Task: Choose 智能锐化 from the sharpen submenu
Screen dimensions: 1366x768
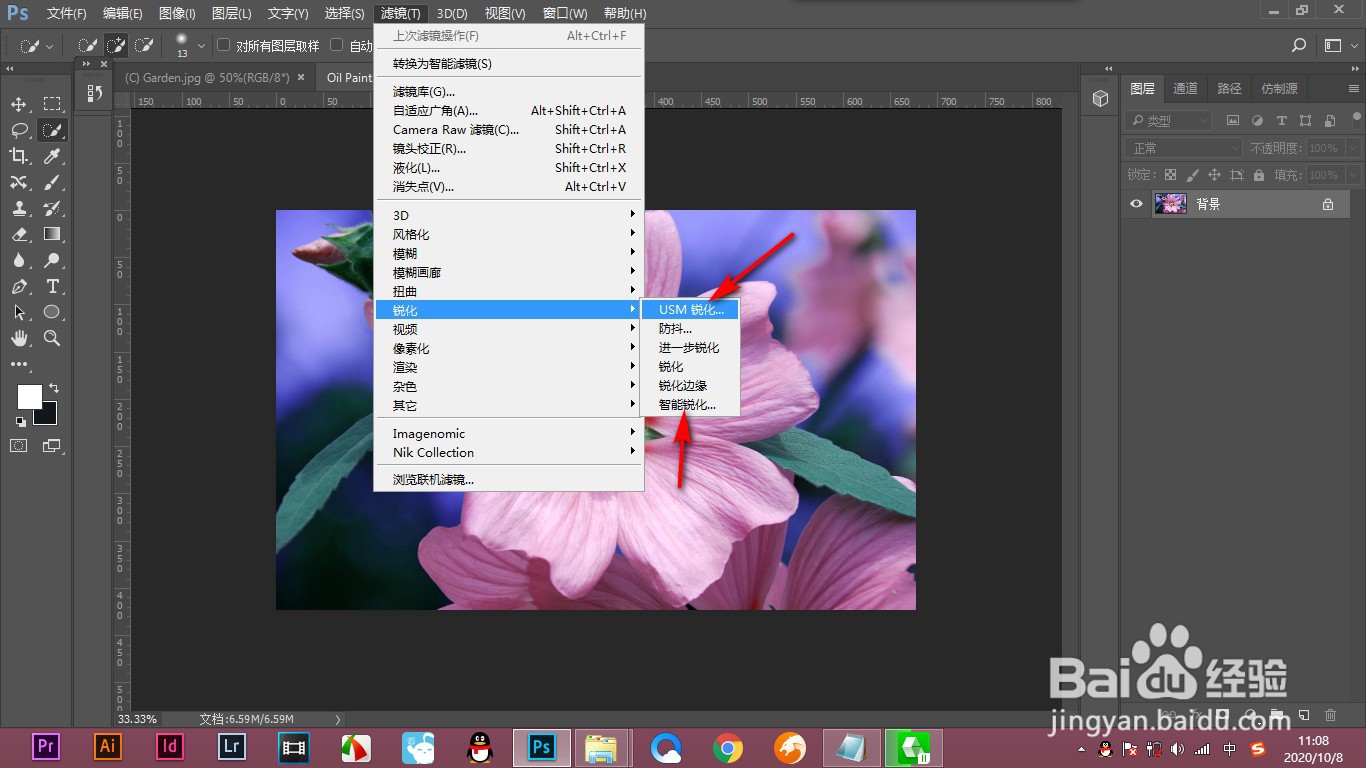Action: click(x=691, y=405)
